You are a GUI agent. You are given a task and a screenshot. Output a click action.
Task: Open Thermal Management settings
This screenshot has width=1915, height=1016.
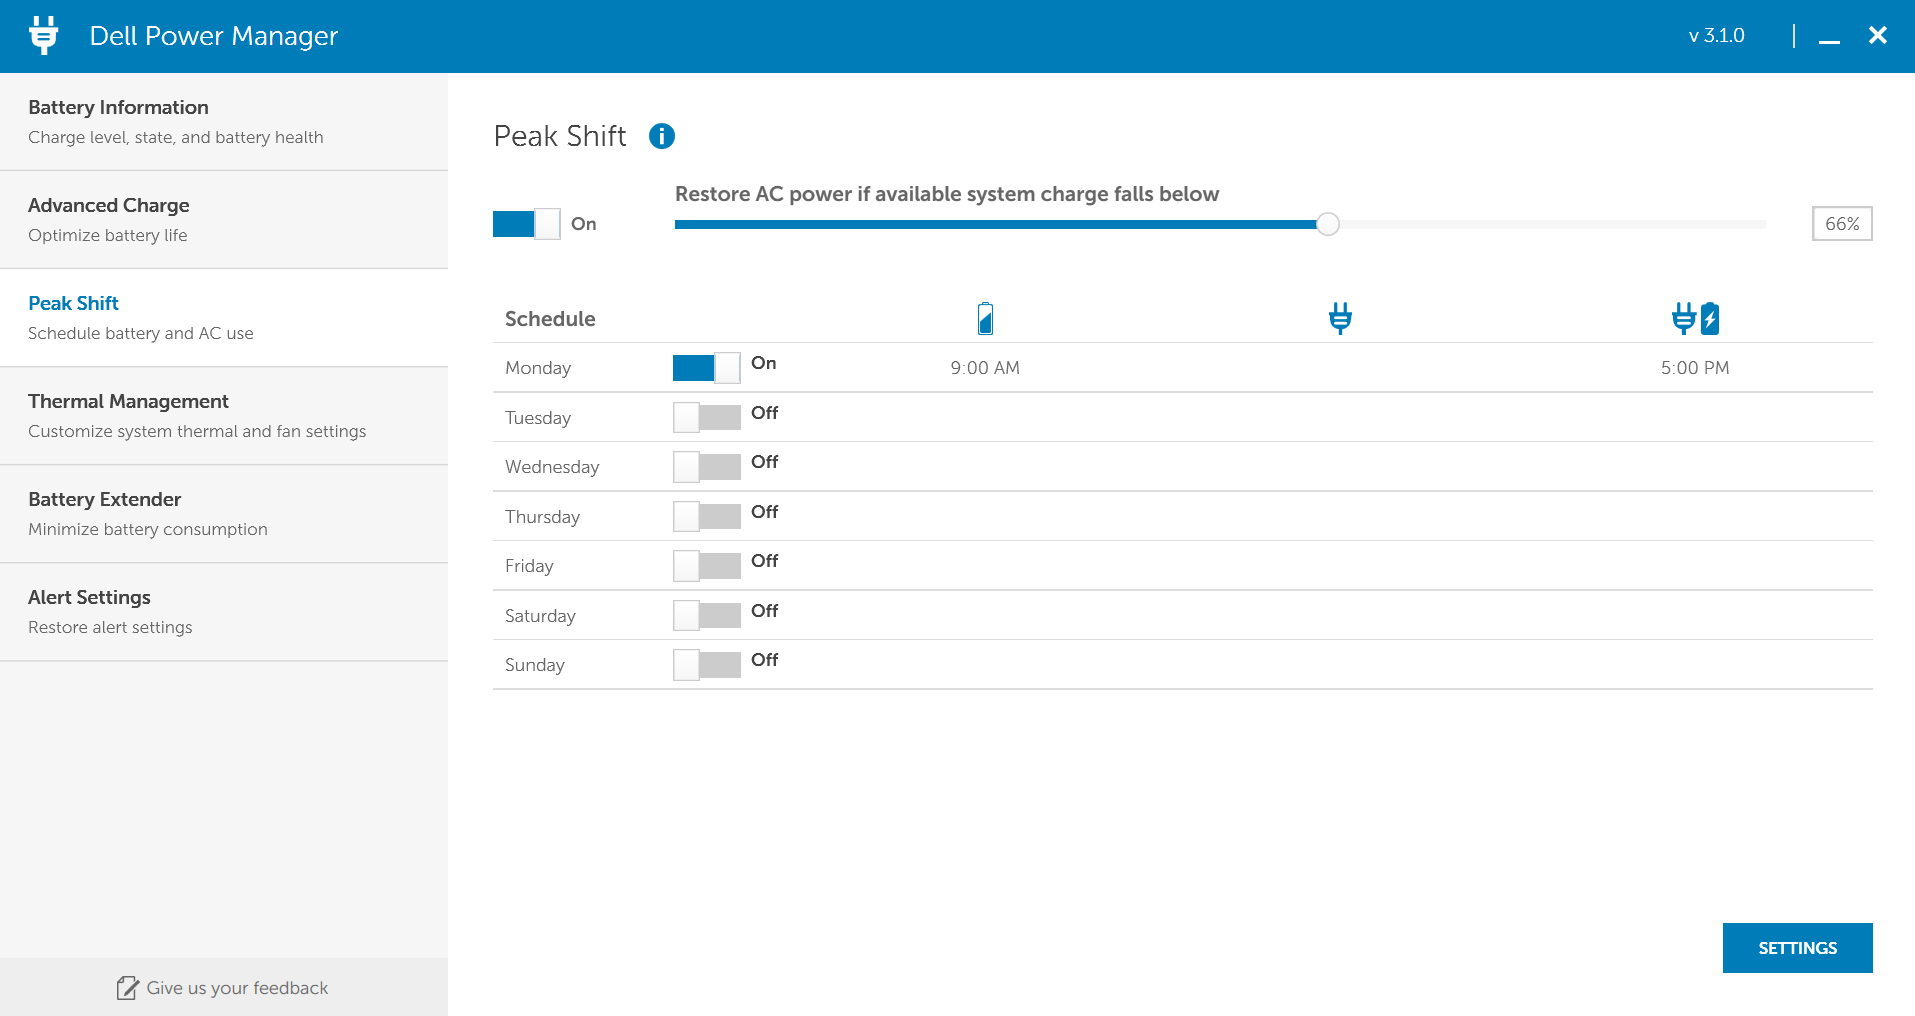[224, 415]
